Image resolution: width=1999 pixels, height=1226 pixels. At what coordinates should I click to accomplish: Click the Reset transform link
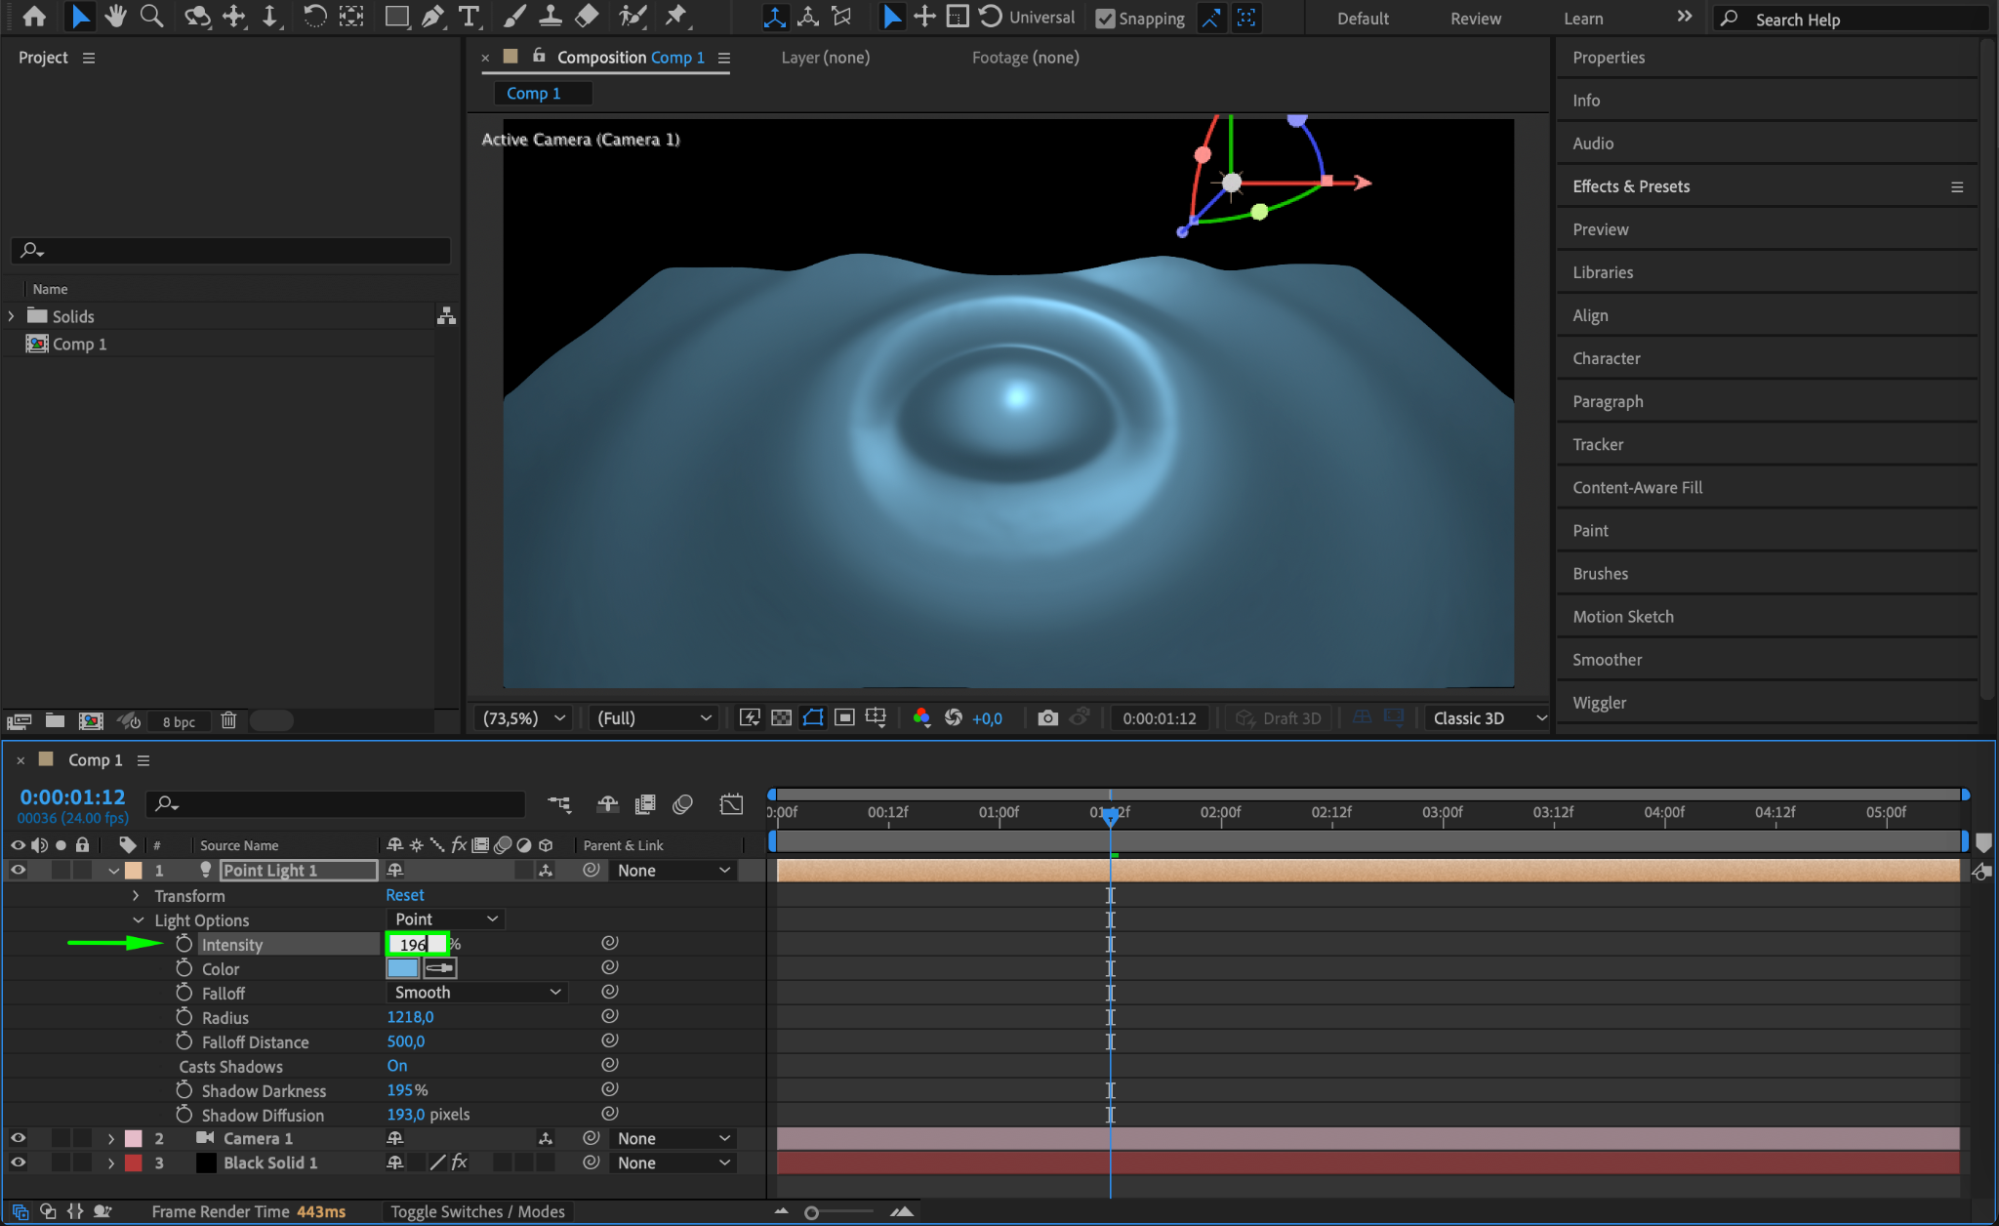405,895
